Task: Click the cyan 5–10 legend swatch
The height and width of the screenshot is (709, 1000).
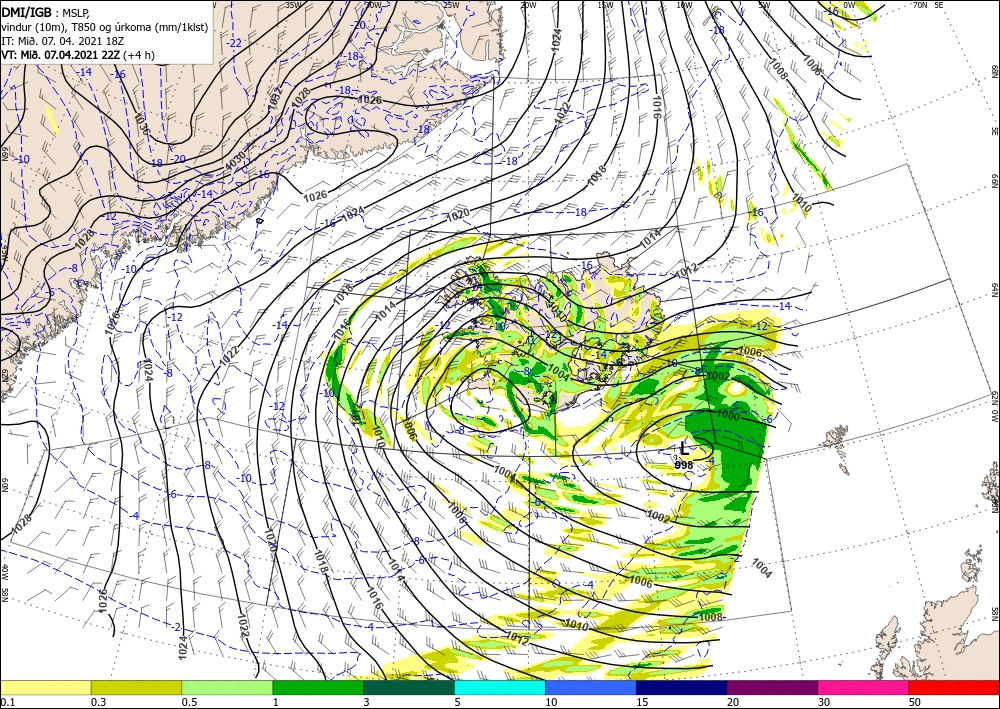Action: tap(499, 687)
